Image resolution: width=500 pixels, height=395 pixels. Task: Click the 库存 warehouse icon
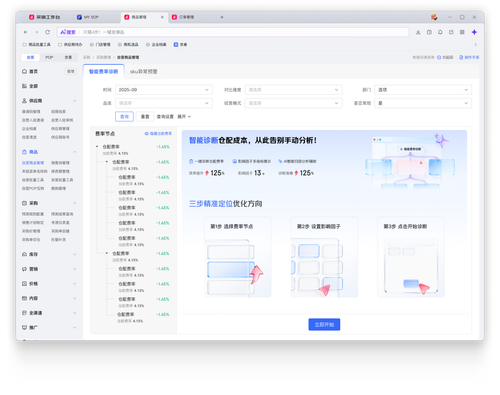coord(24,254)
